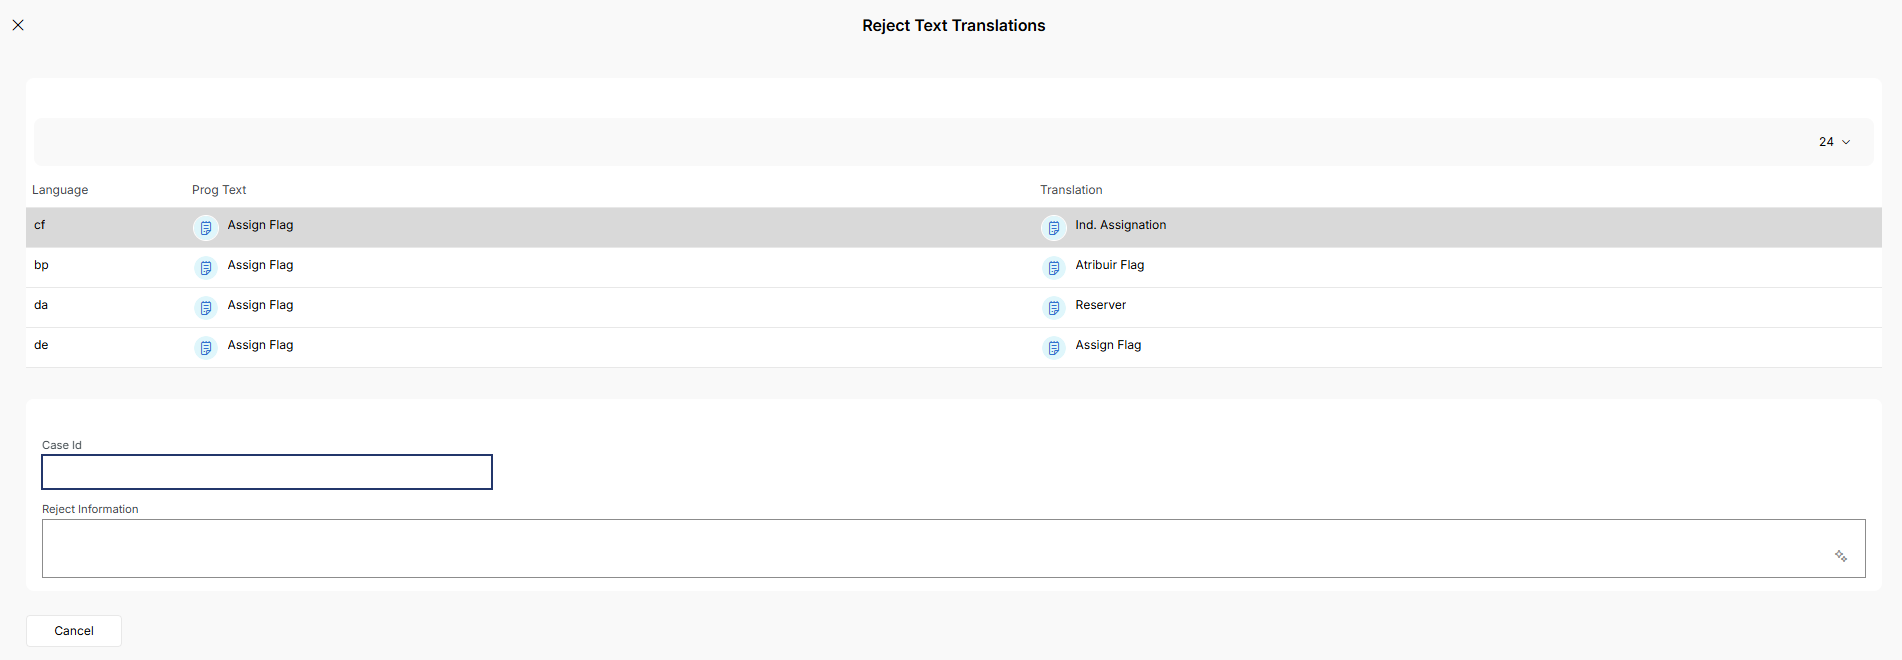This screenshot has width=1902, height=660.
Task: Expand the 24 page size dropdown
Action: coord(1834,142)
